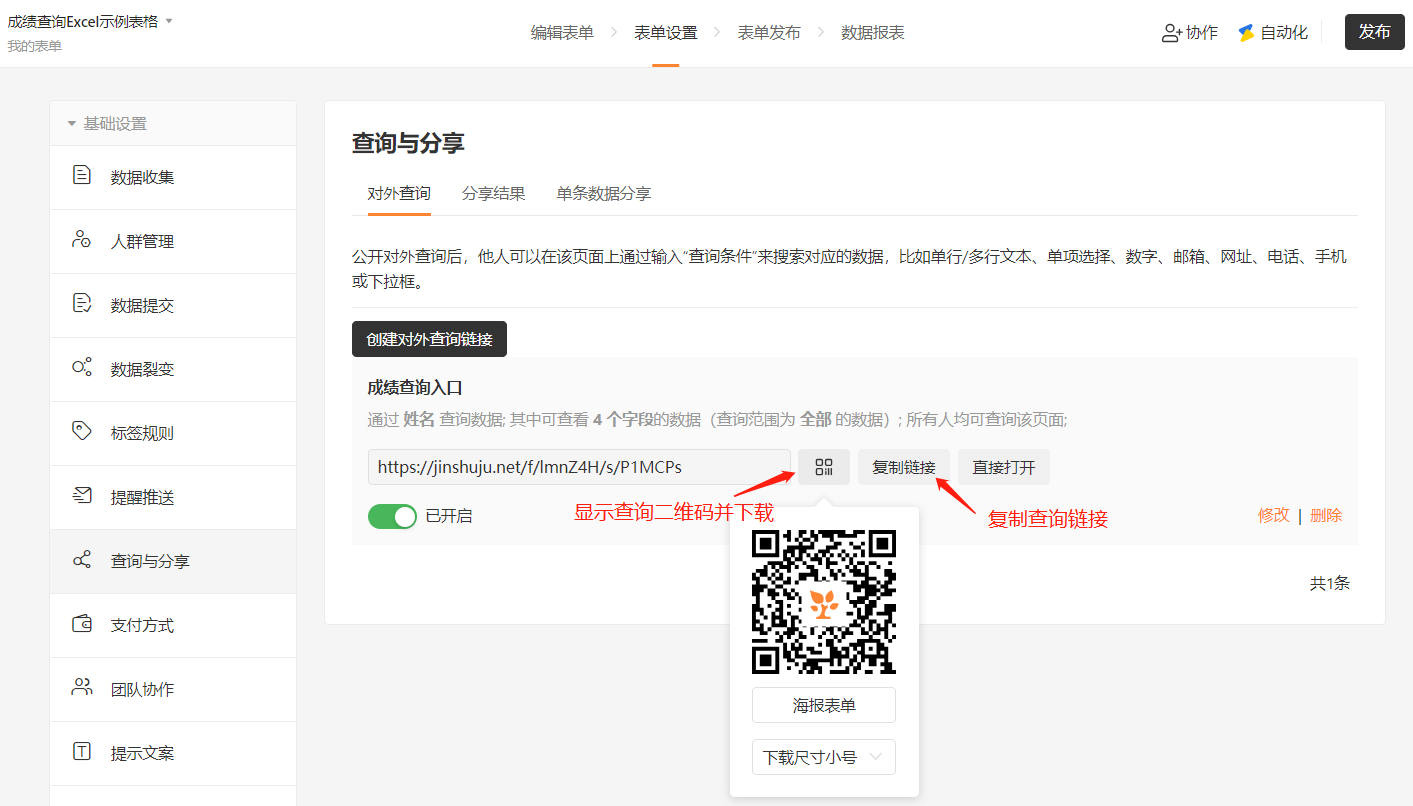The width and height of the screenshot is (1413, 806).
Task: Click the 查询与分享 page heading
Action: click(x=408, y=143)
